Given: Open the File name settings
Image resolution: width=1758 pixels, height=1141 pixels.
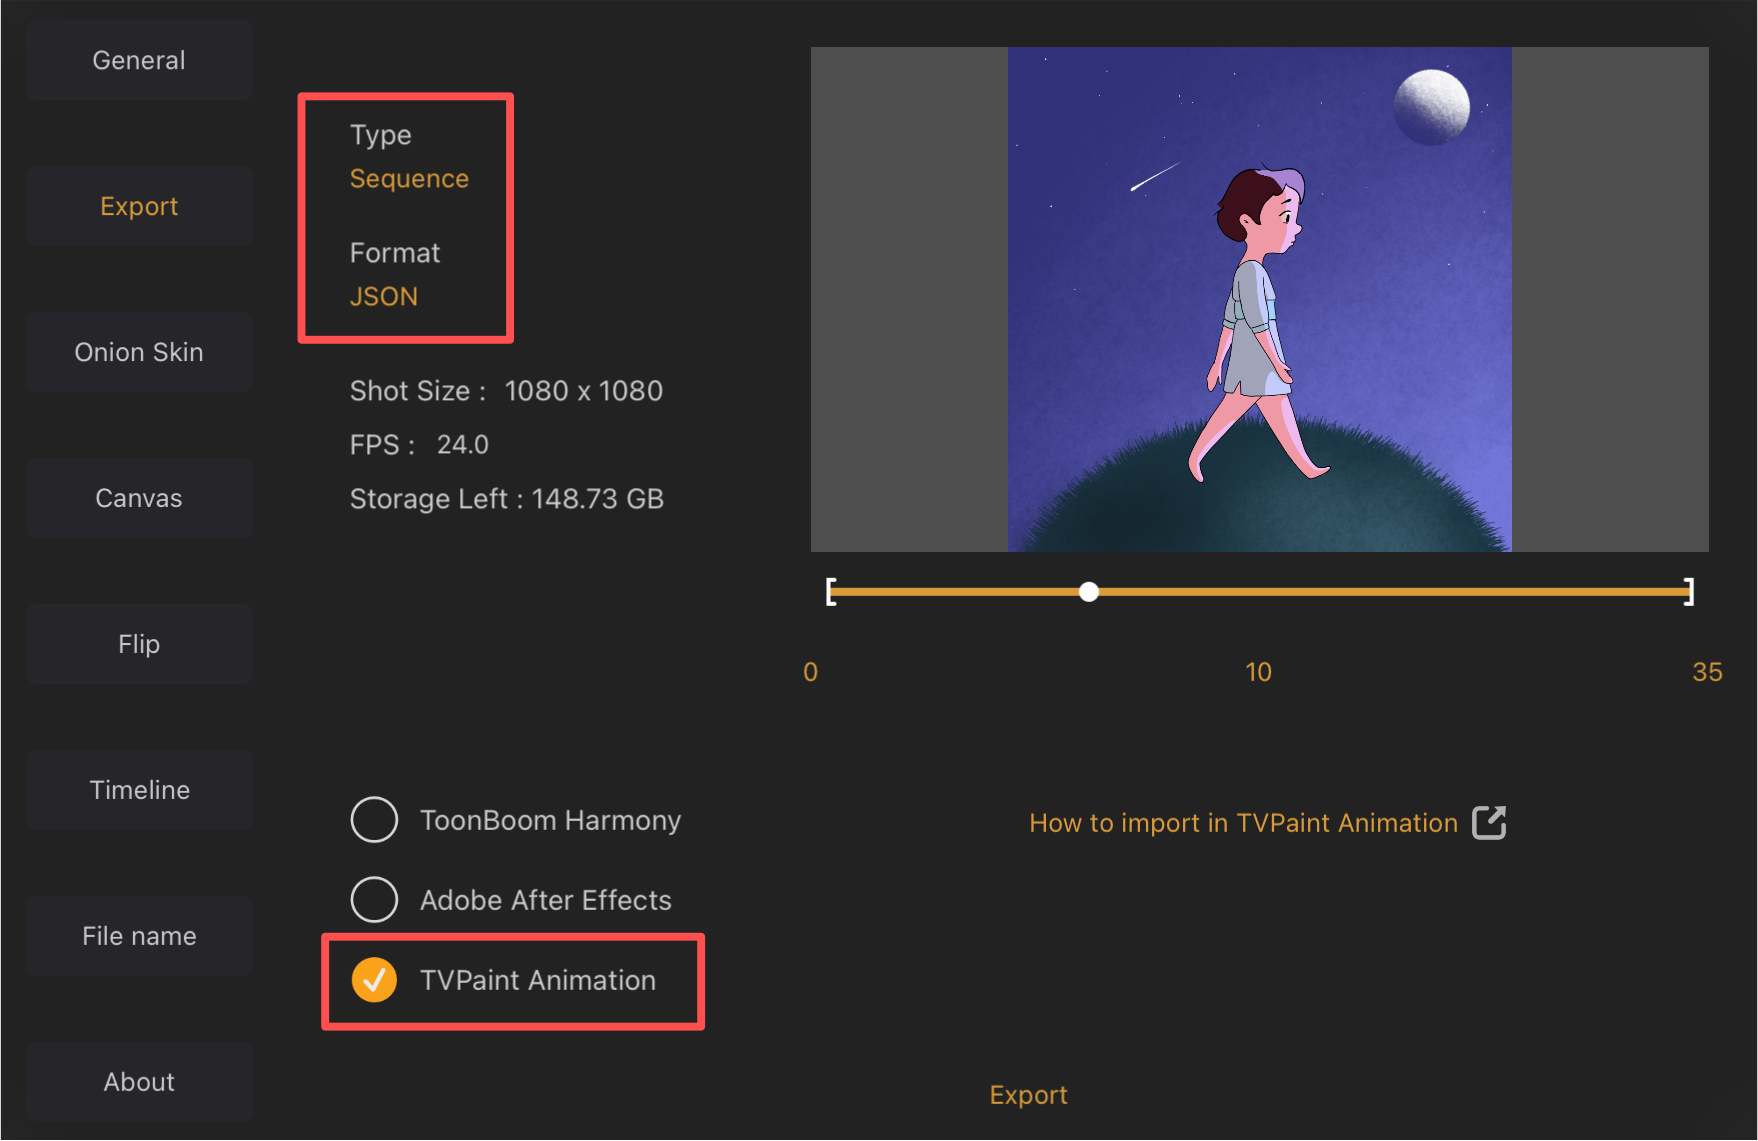Looking at the screenshot, I should tap(138, 935).
